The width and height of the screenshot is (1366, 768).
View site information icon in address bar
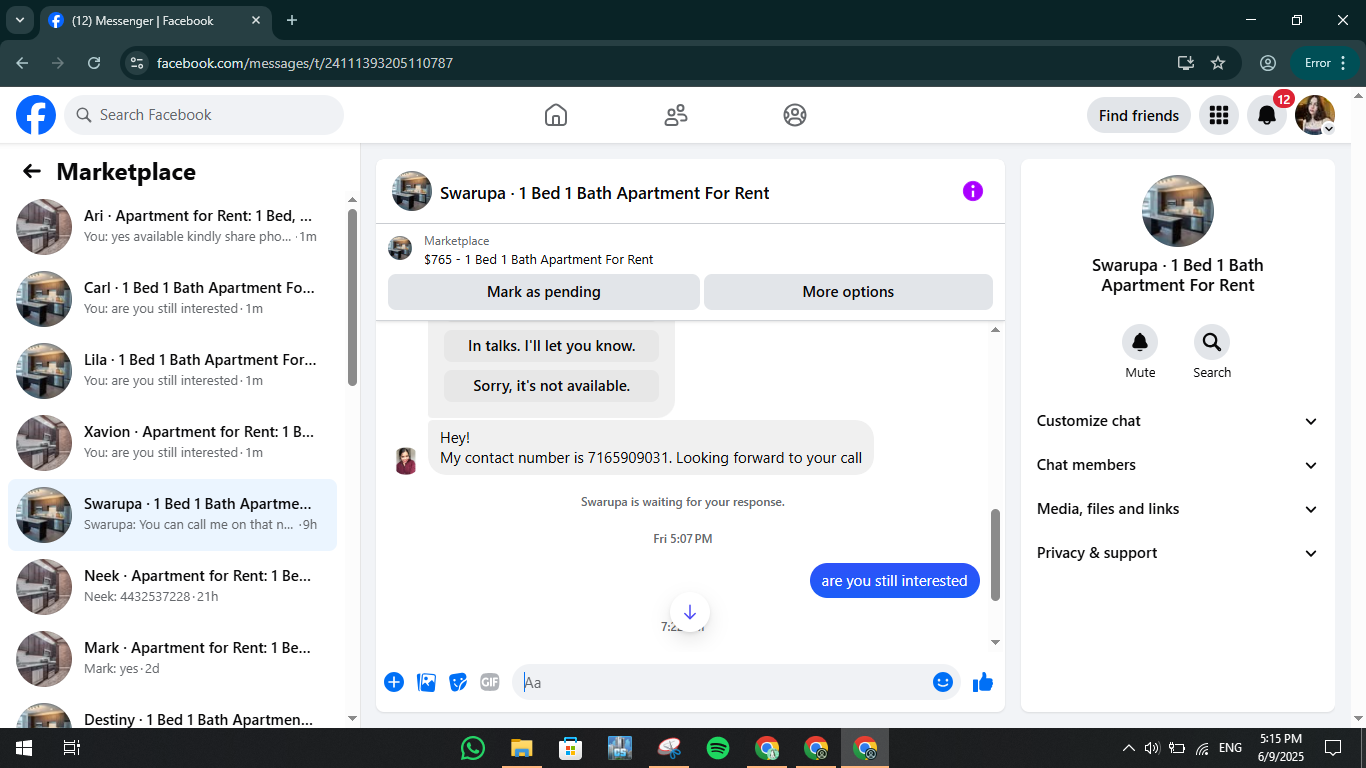click(x=138, y=63)
